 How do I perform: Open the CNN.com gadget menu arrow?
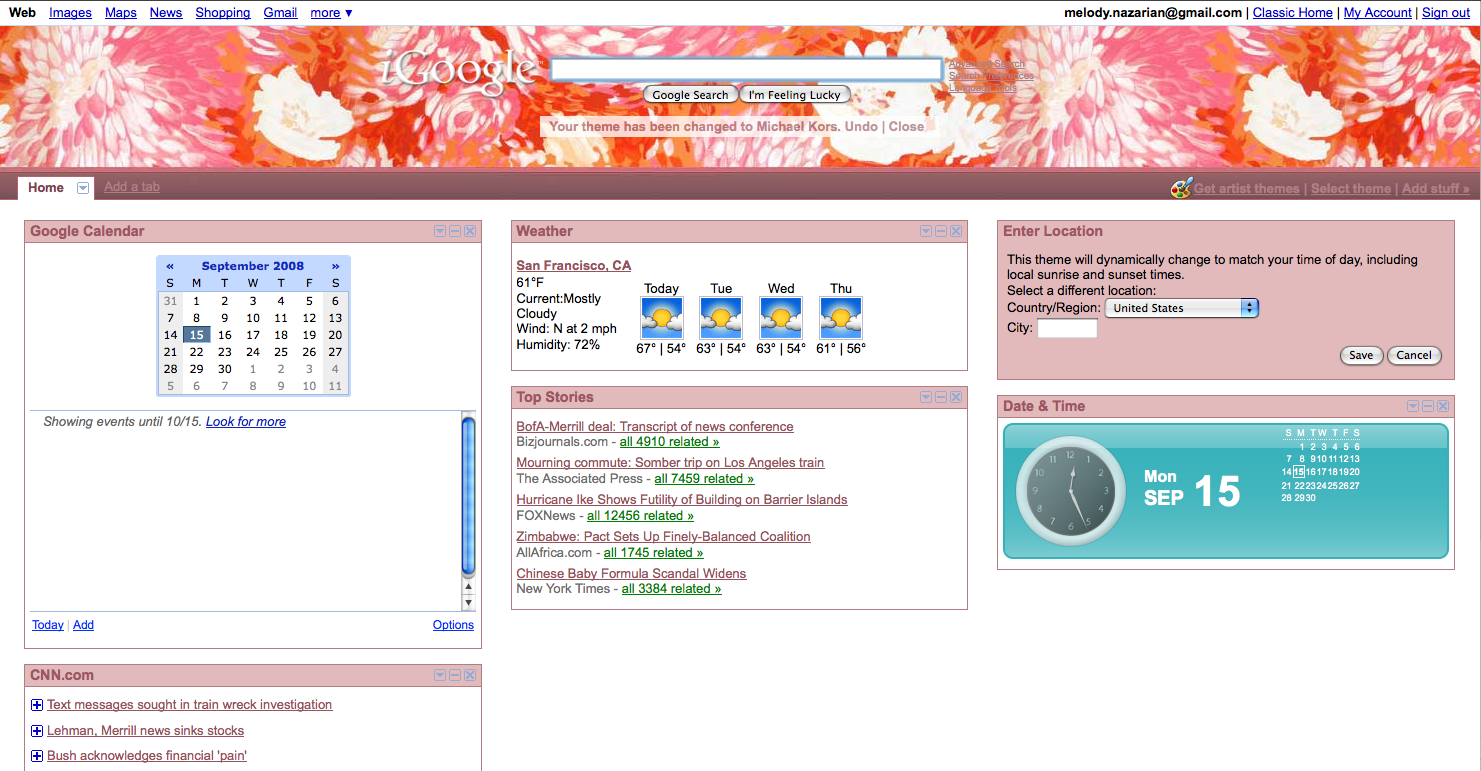440,675
